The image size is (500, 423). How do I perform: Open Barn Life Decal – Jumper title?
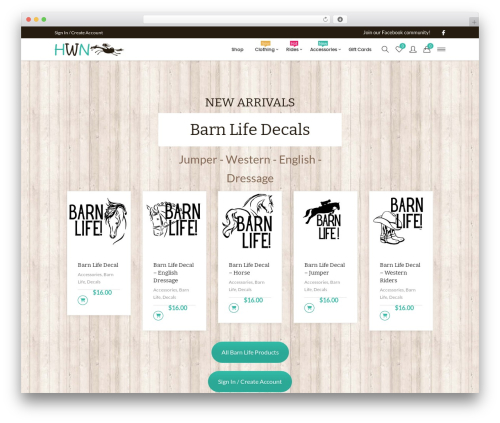coord(325,269)
